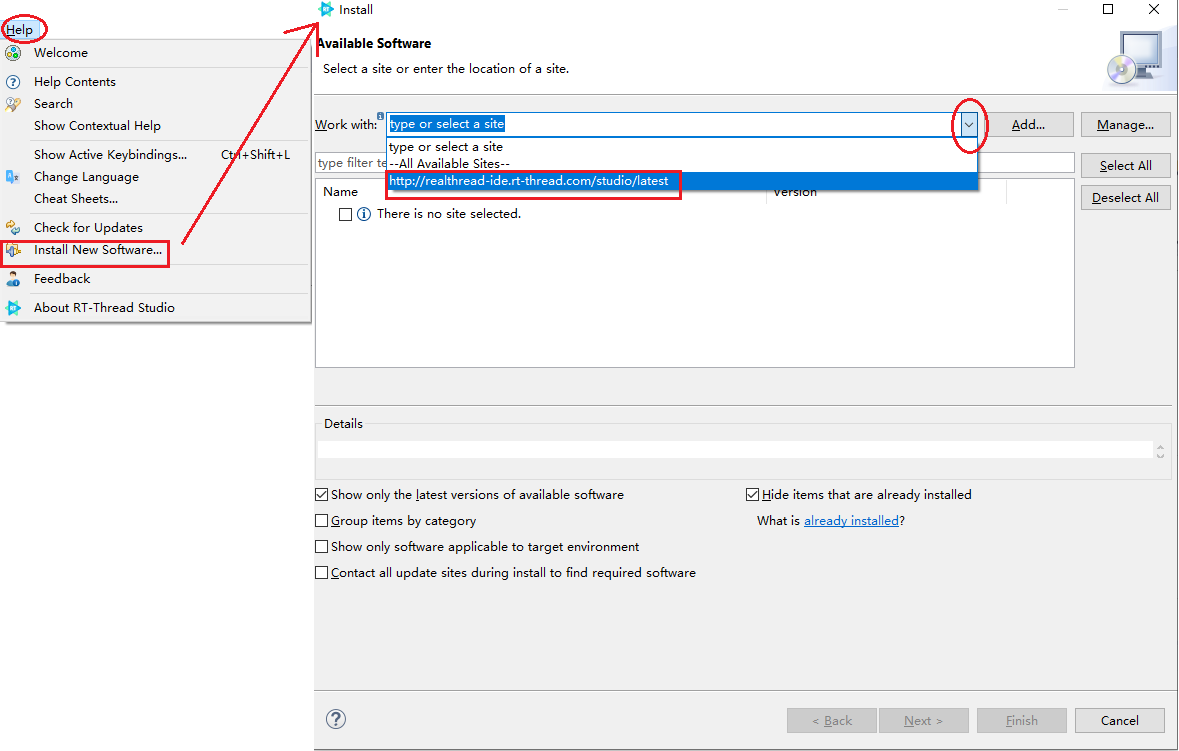Click the Version column header
1179x751 pixels.
pyautogui.click(x=795, y=192)
